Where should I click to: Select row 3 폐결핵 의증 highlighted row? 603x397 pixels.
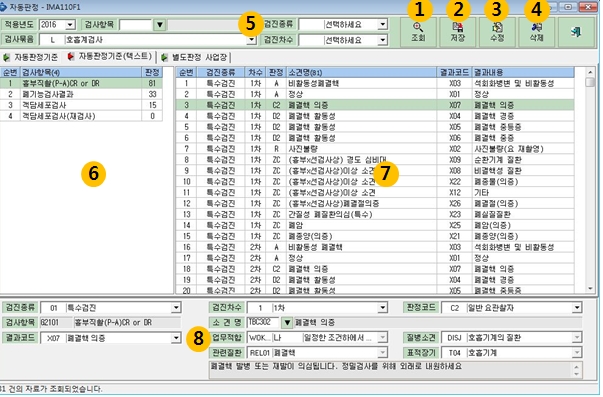pyautogui.click(x=375, y=105)
